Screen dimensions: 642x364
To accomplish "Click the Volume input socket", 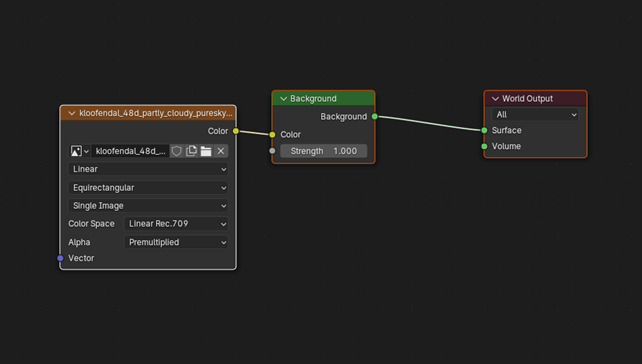I will (484, 146).
